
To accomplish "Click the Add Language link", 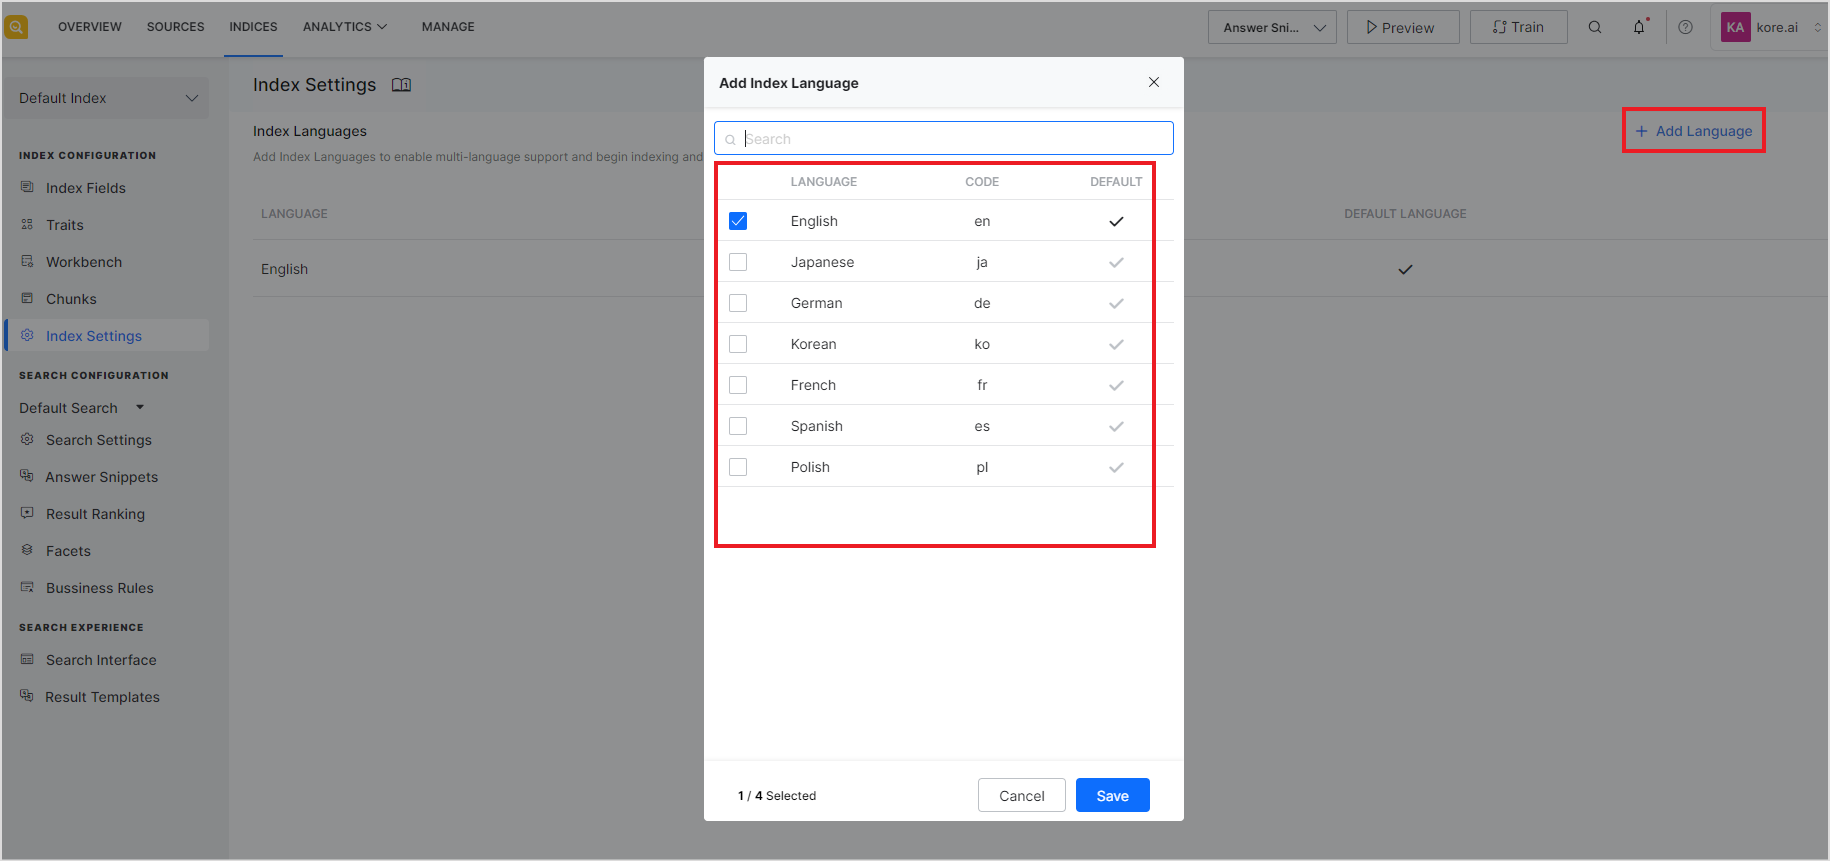I will 1694,131.
